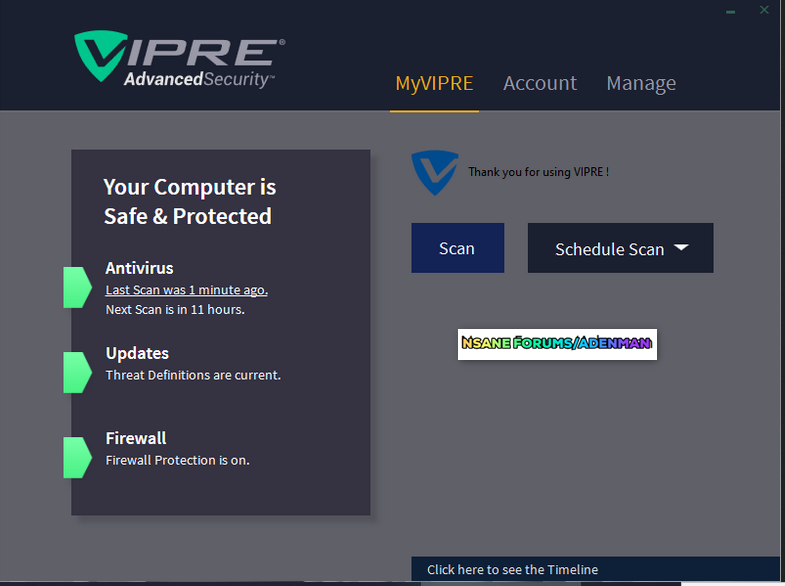Select the Updates heading
The image size is (785, 586).
coord(137,353)
